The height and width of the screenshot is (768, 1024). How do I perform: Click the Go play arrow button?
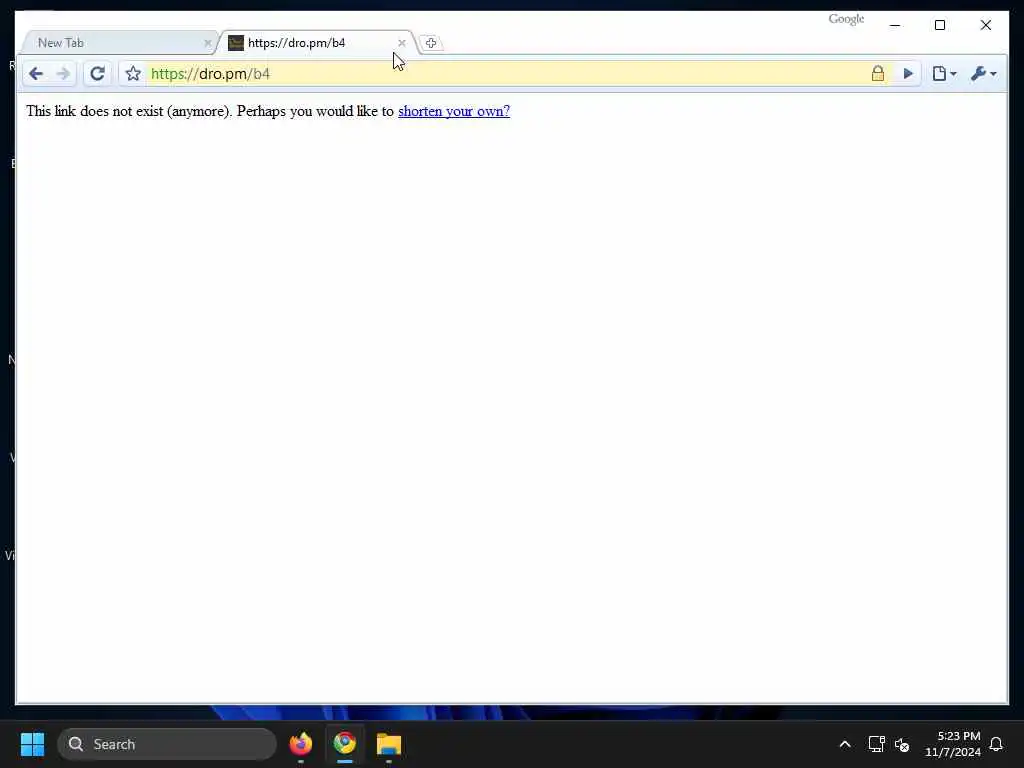(908, 74)
